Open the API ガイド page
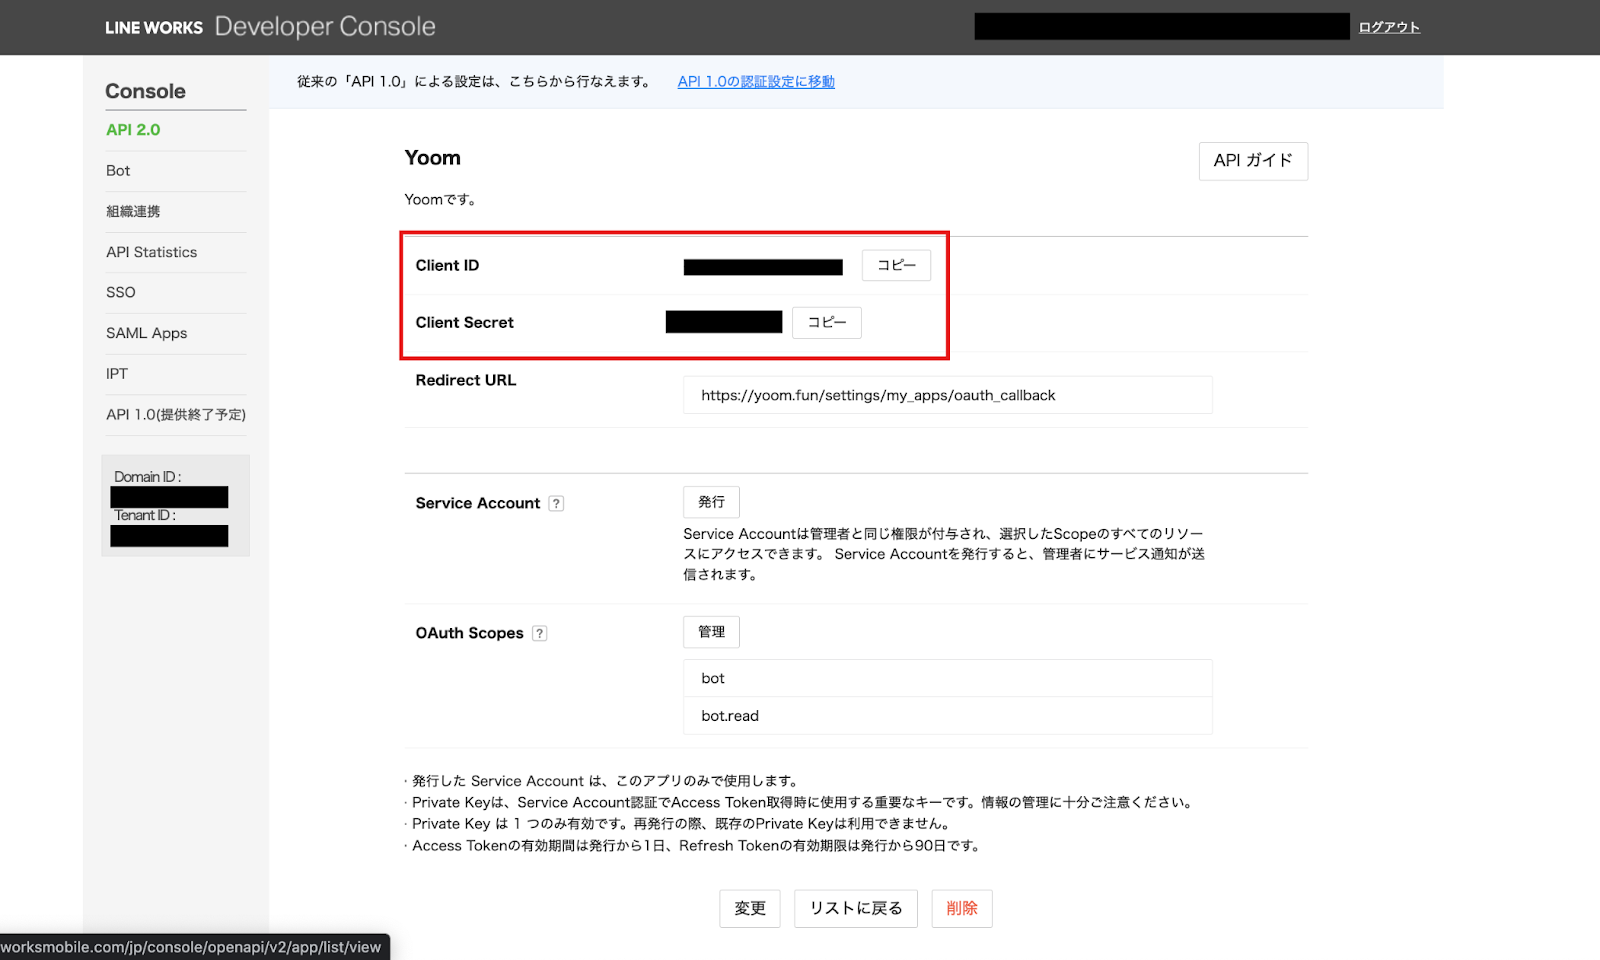This screenshot has height=960, width=1600. tap(1252, 161)
